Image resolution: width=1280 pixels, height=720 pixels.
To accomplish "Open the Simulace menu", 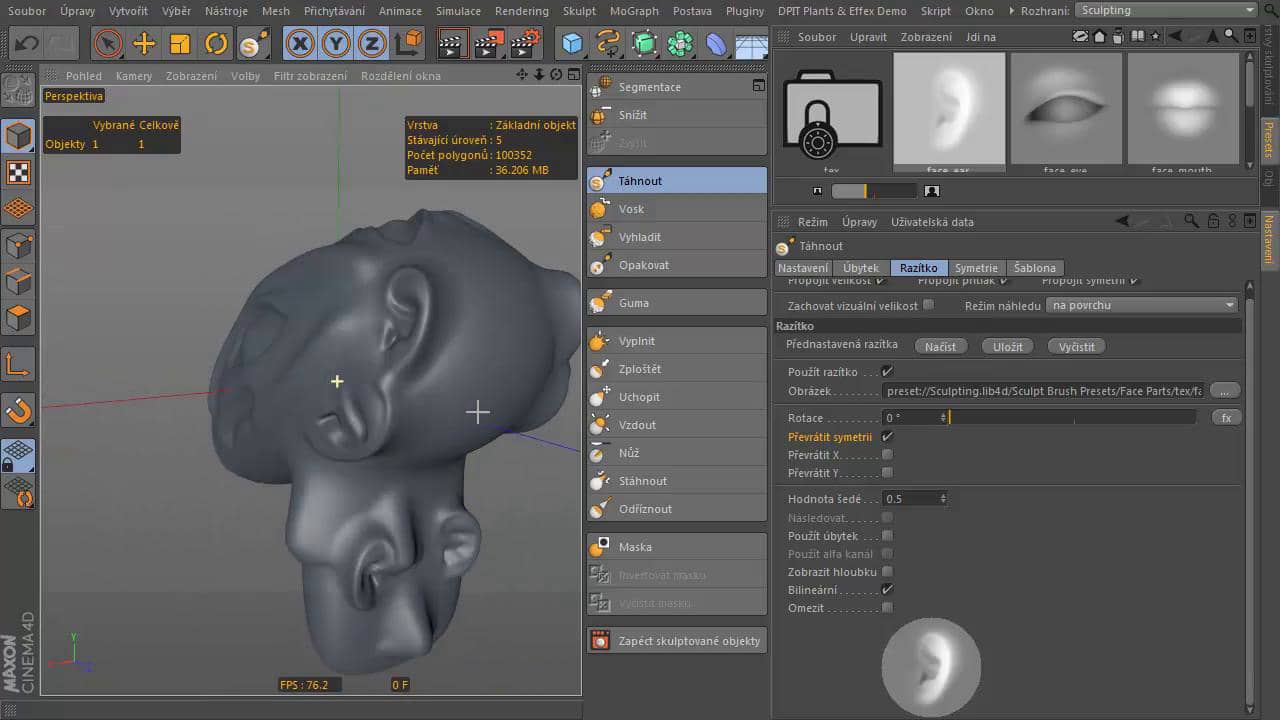I will [x=458, y=11].
